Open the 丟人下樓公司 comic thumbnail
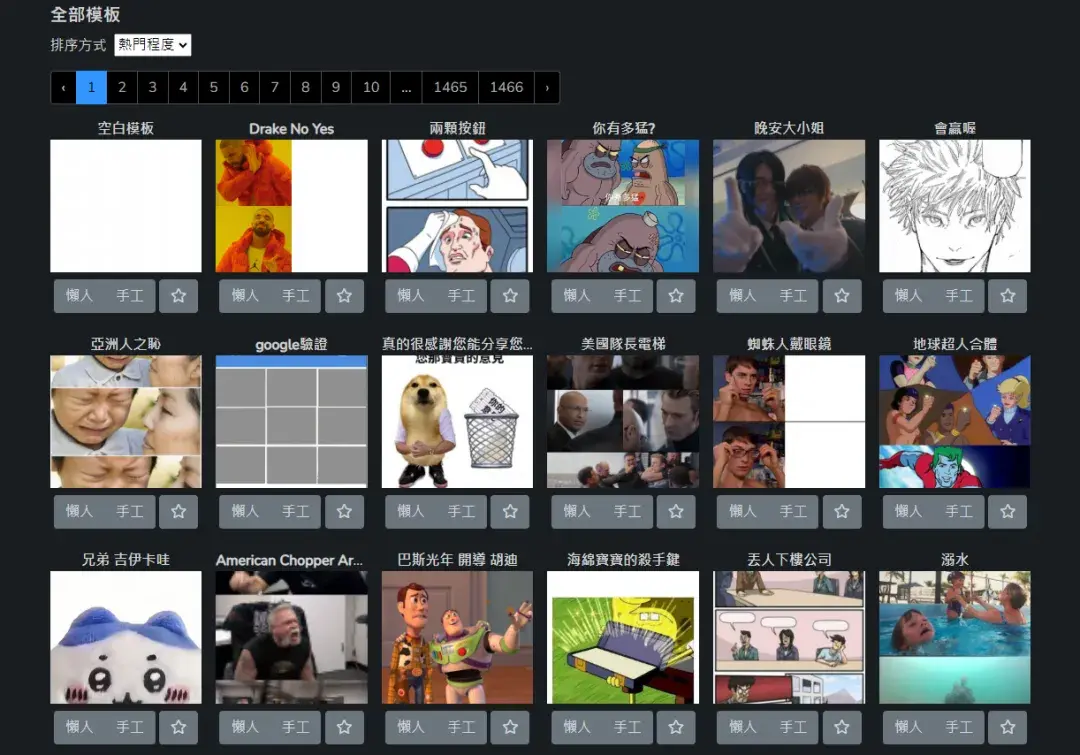Screen dimensions: 1080x755 pos(789,637)
